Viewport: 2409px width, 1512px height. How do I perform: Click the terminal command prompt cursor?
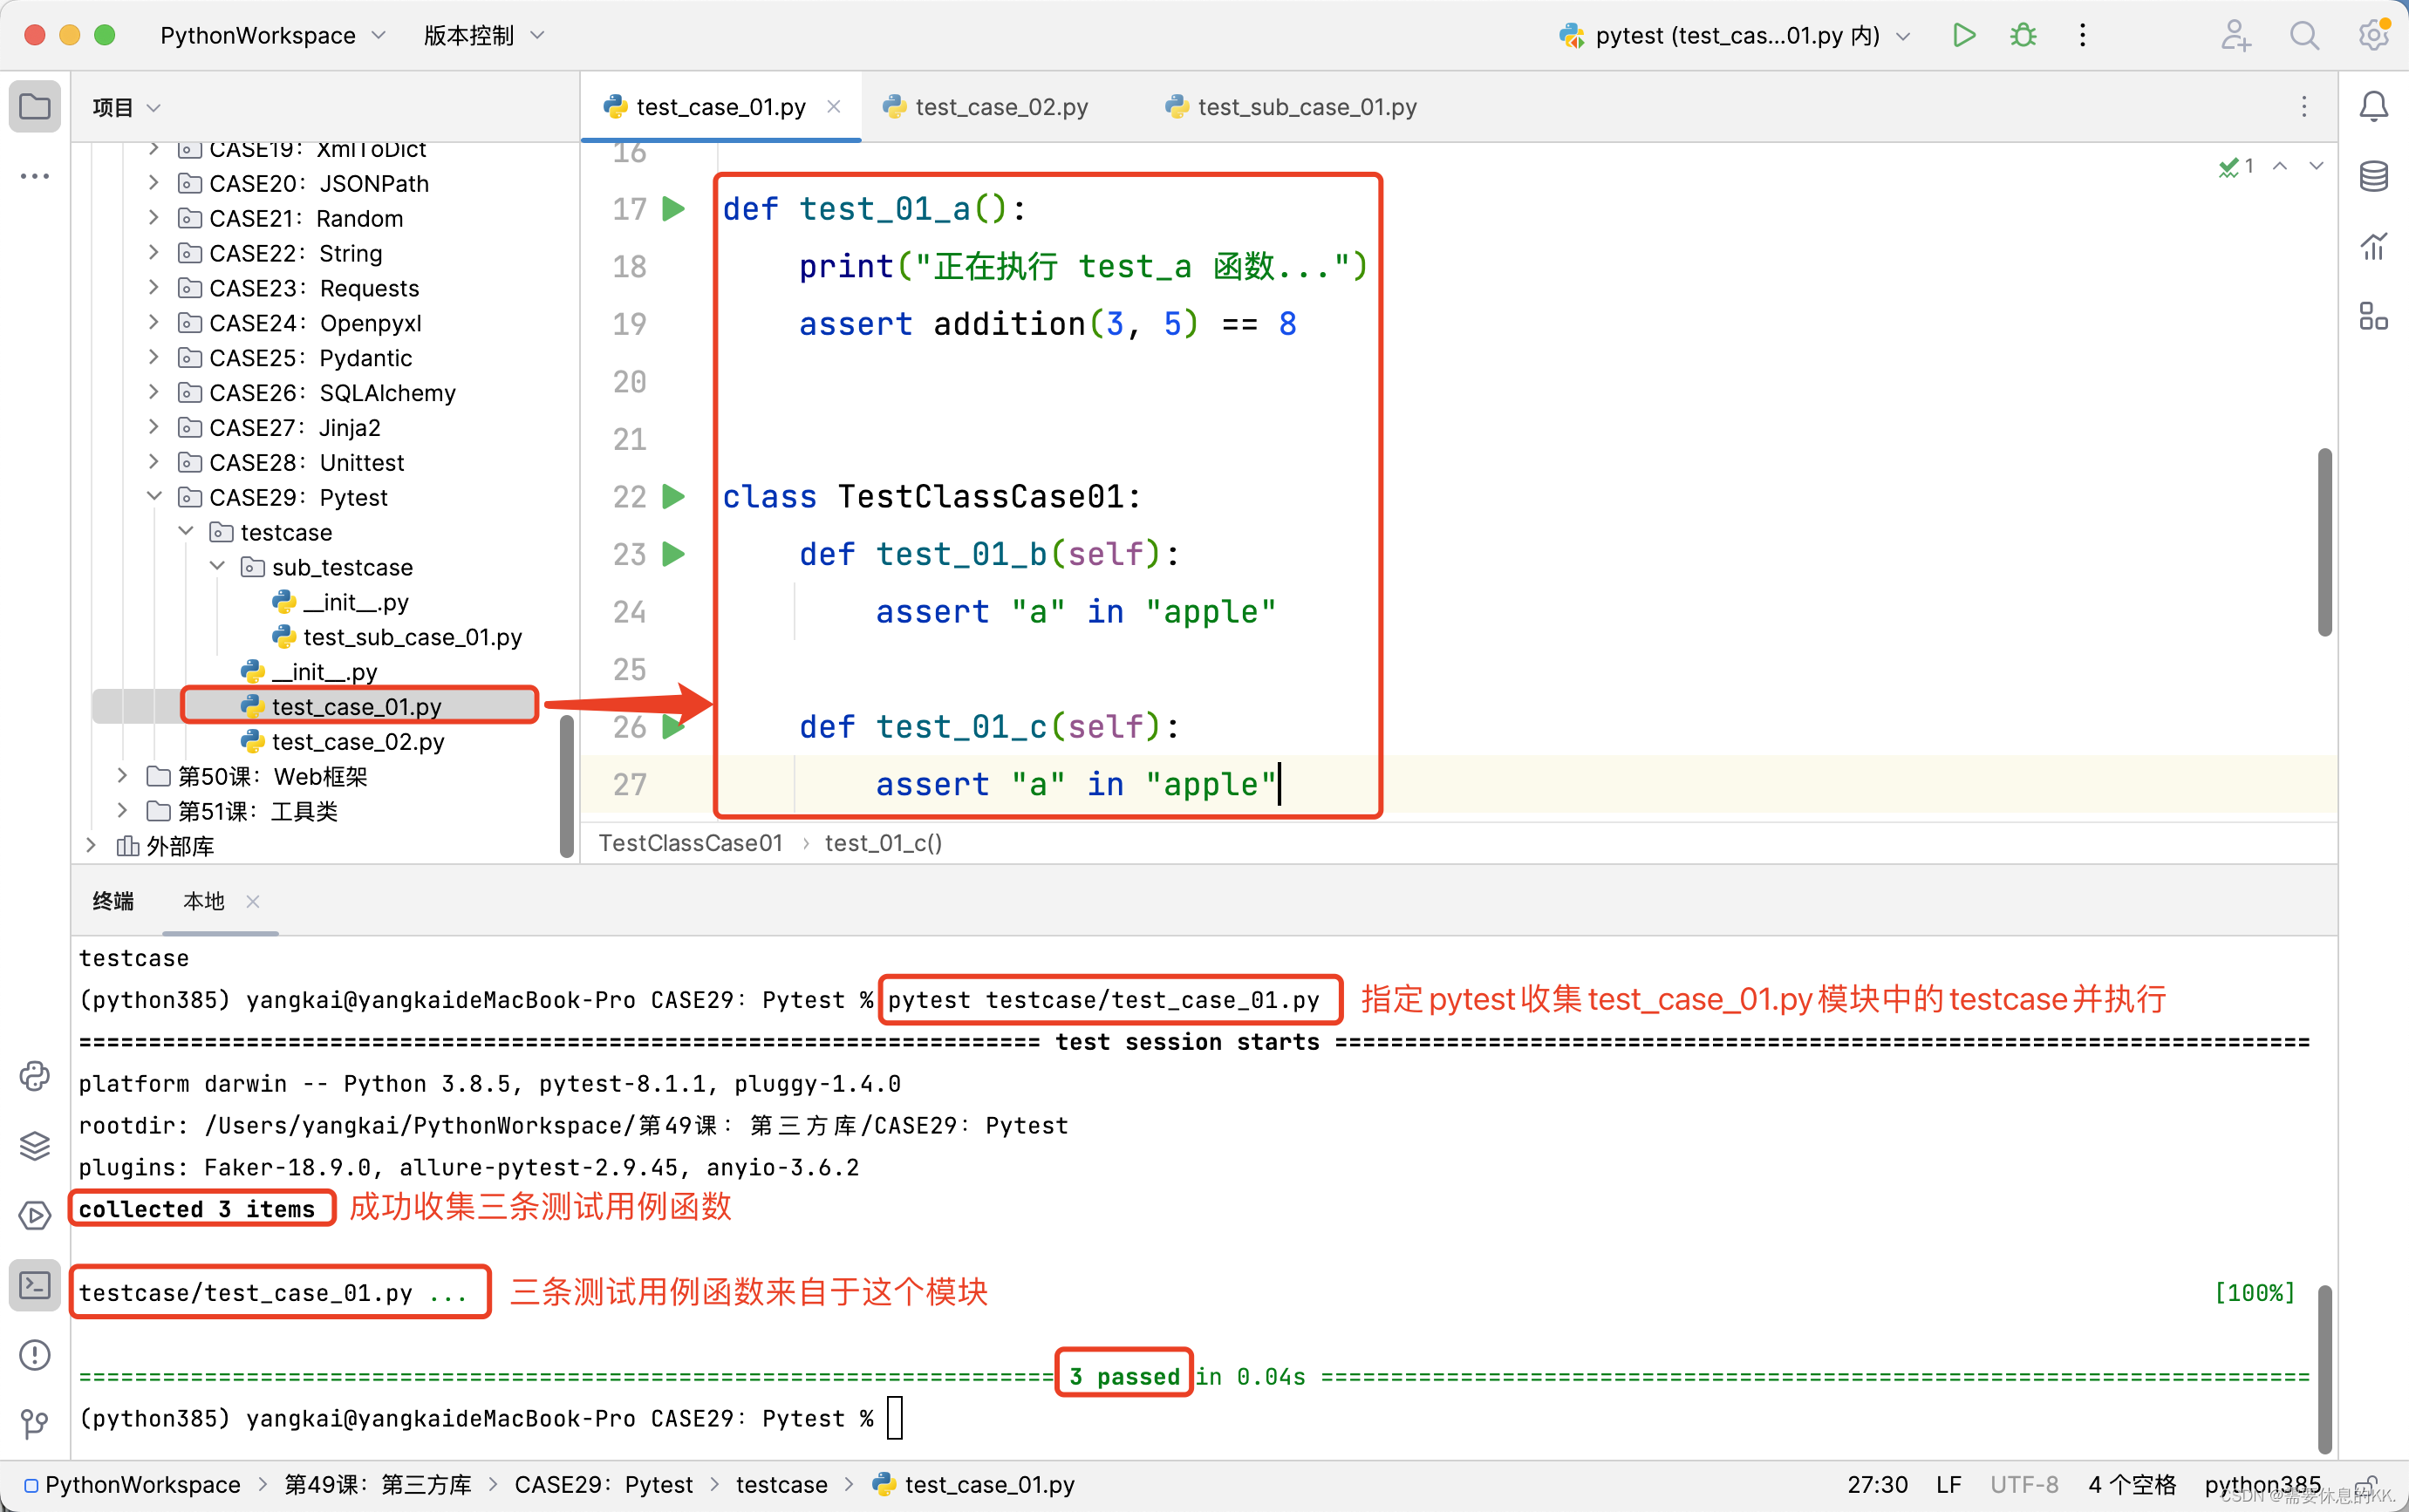point(895,1418)
